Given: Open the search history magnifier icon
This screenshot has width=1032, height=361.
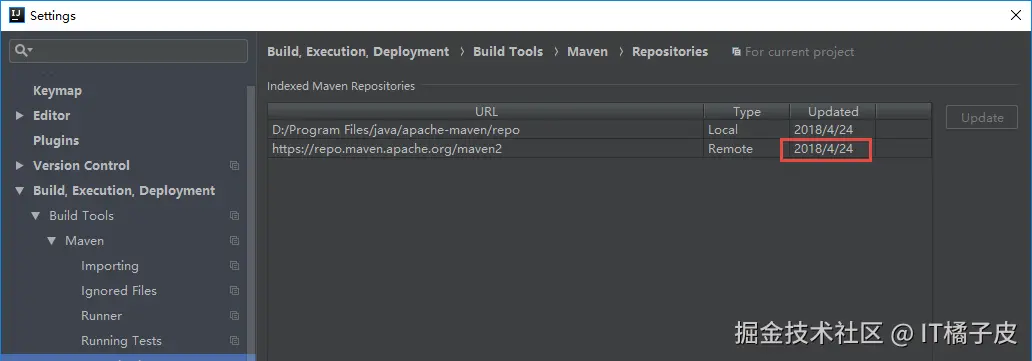Looking at the screenshot, I should pos(24,51).
